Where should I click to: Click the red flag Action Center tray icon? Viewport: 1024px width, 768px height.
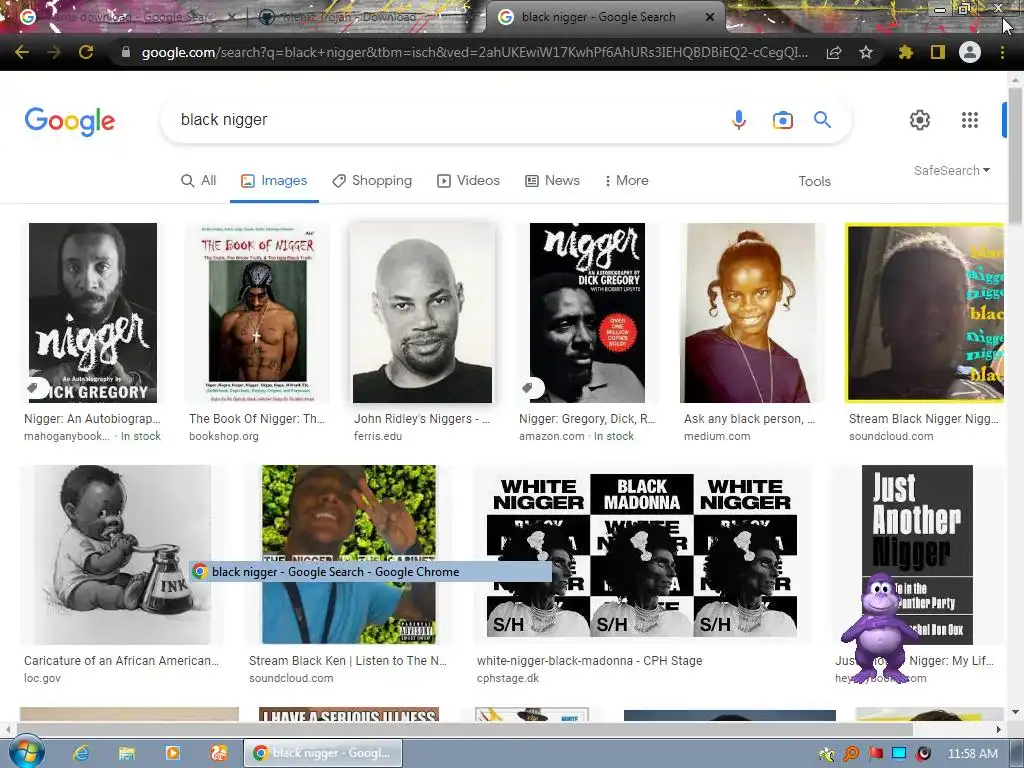tap(876, 754)
